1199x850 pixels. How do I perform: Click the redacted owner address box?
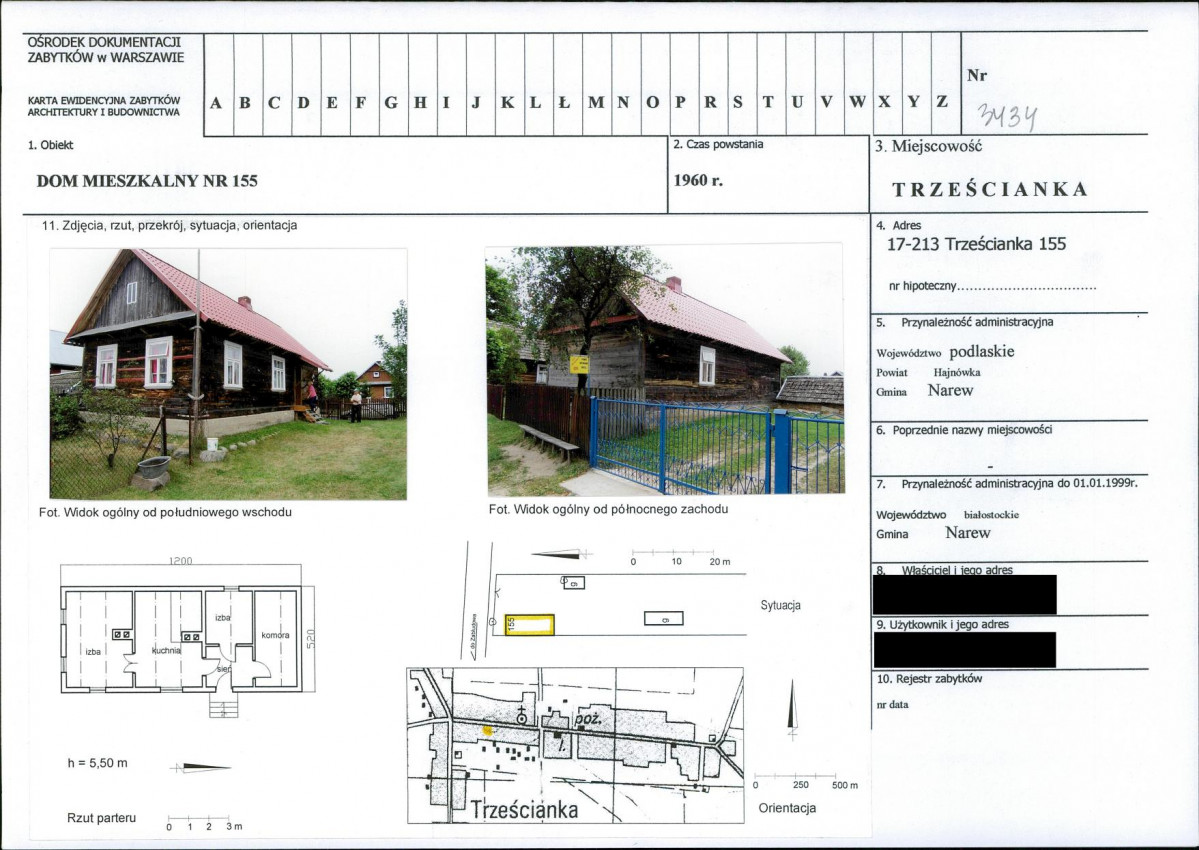point(964,595)
